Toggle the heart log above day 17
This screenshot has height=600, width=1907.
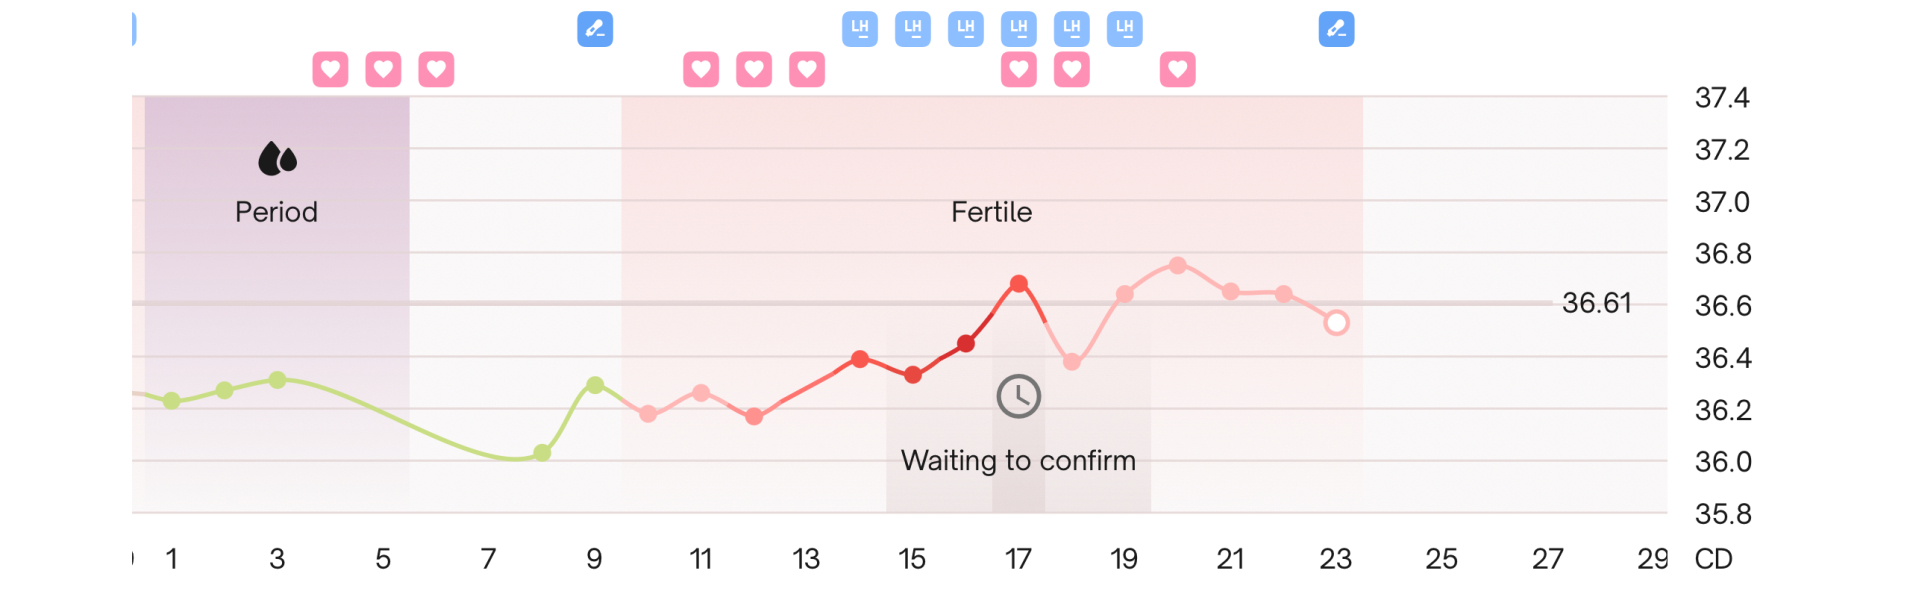click(x=1018, y=69)
